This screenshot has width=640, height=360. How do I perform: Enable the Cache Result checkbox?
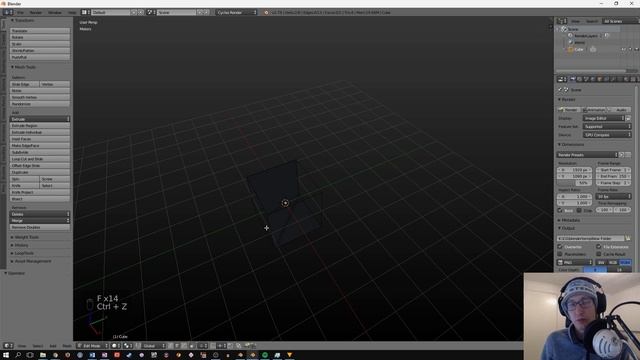click(598, 254)
